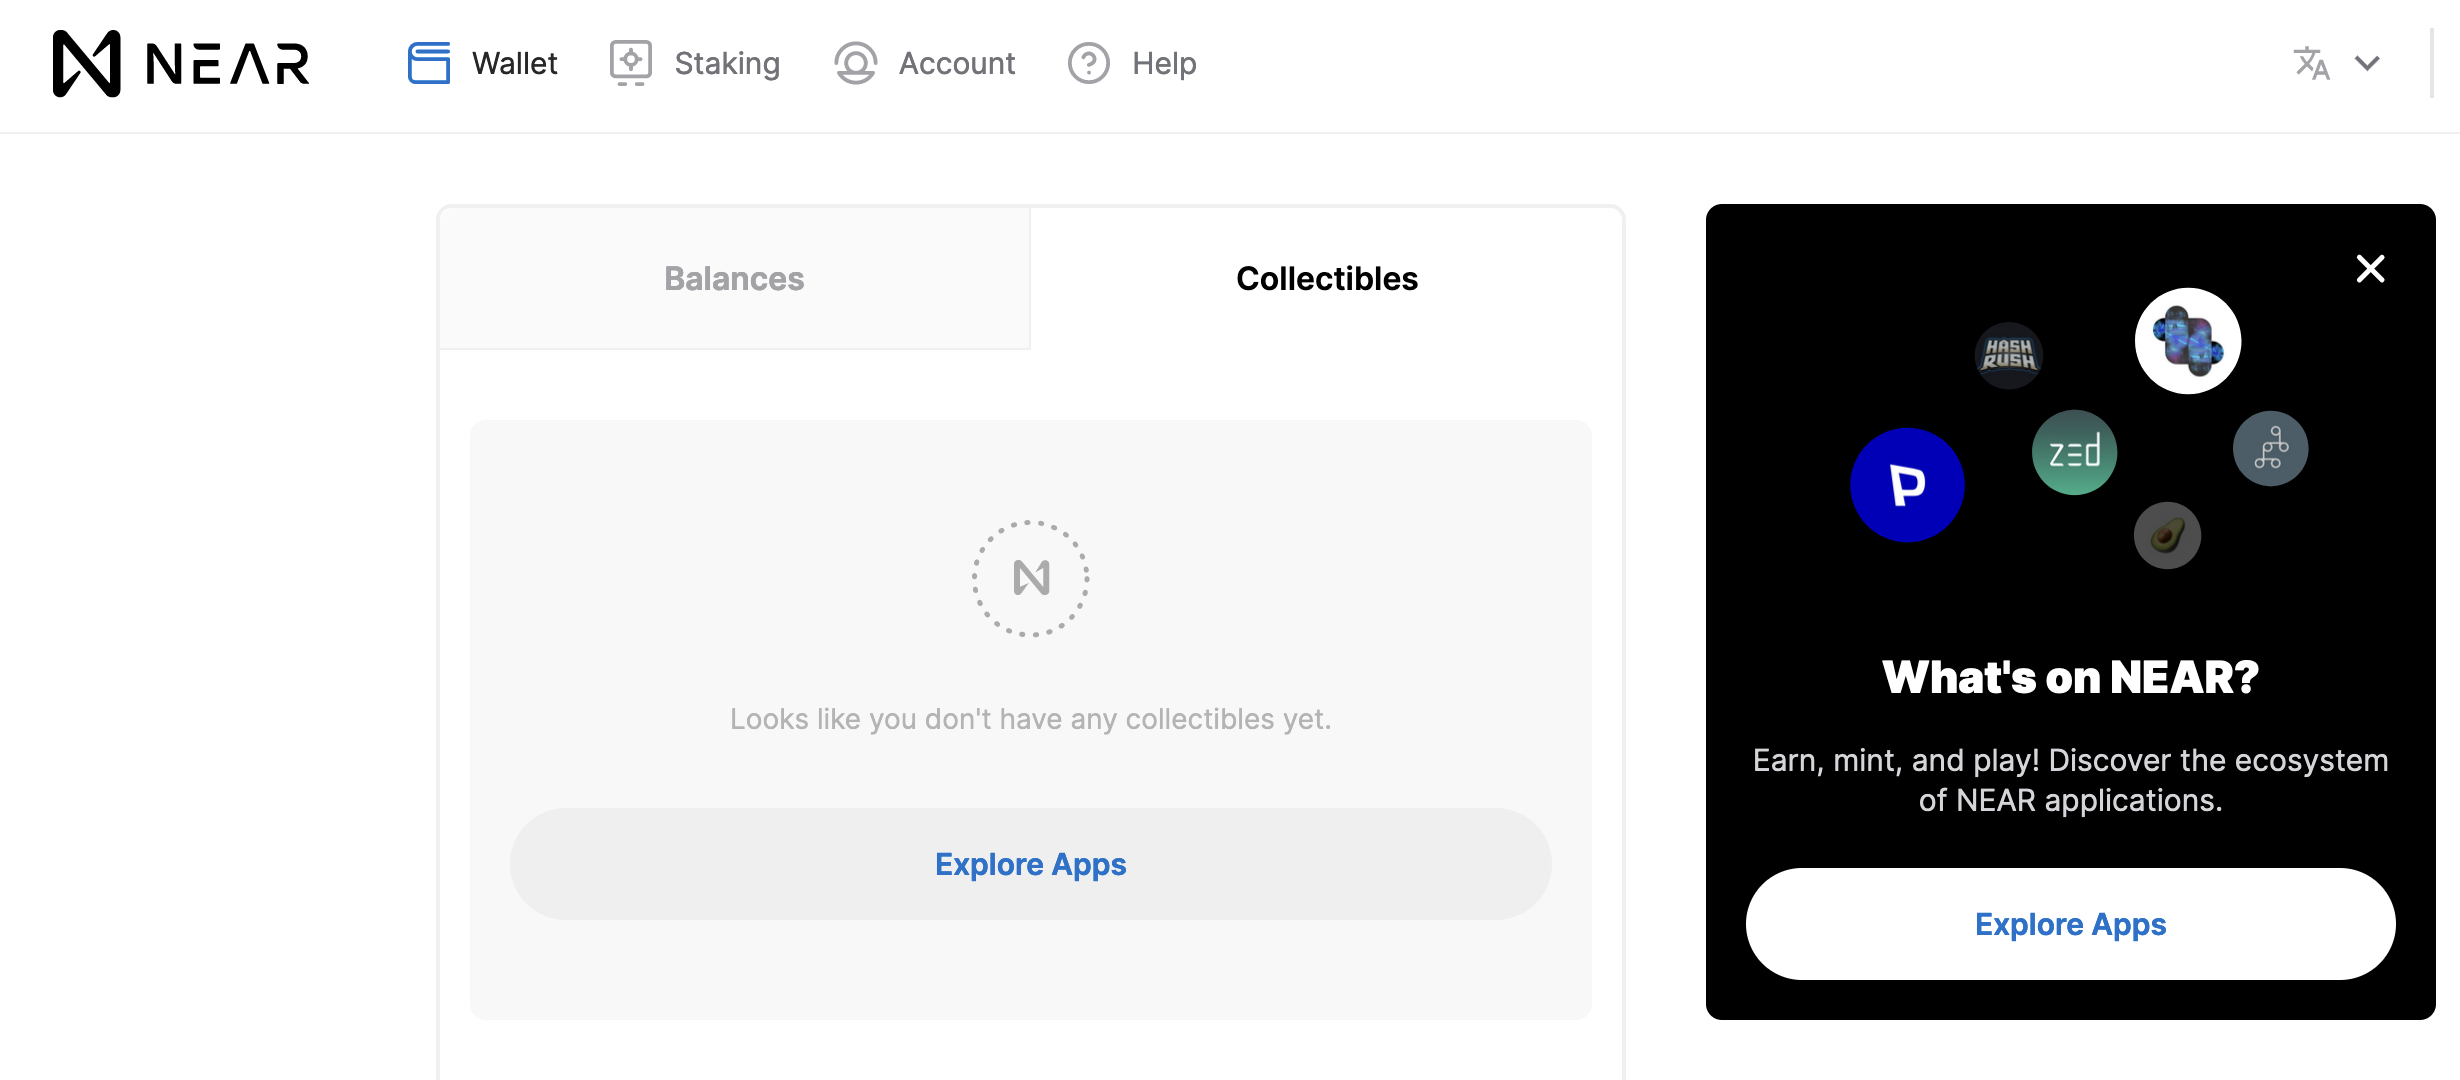
Task: Select the Collectibles tab
Action: point(1326,278)
